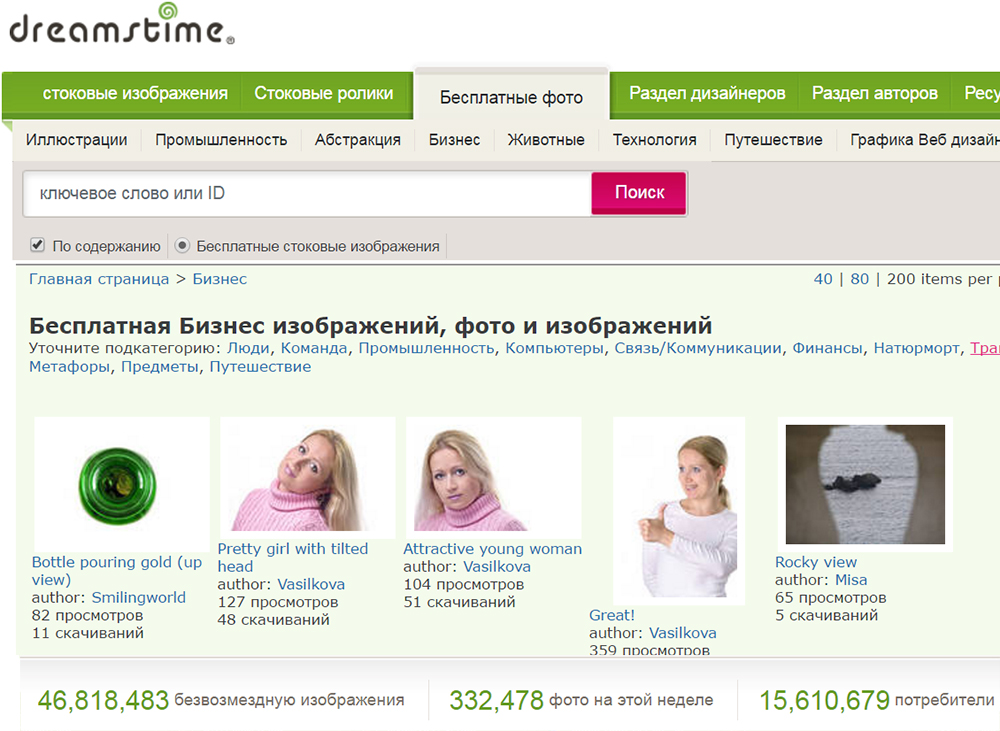Switch to the Животные category
The width and height of the screenshot is (1000, 731).
(x=545, y=140)
